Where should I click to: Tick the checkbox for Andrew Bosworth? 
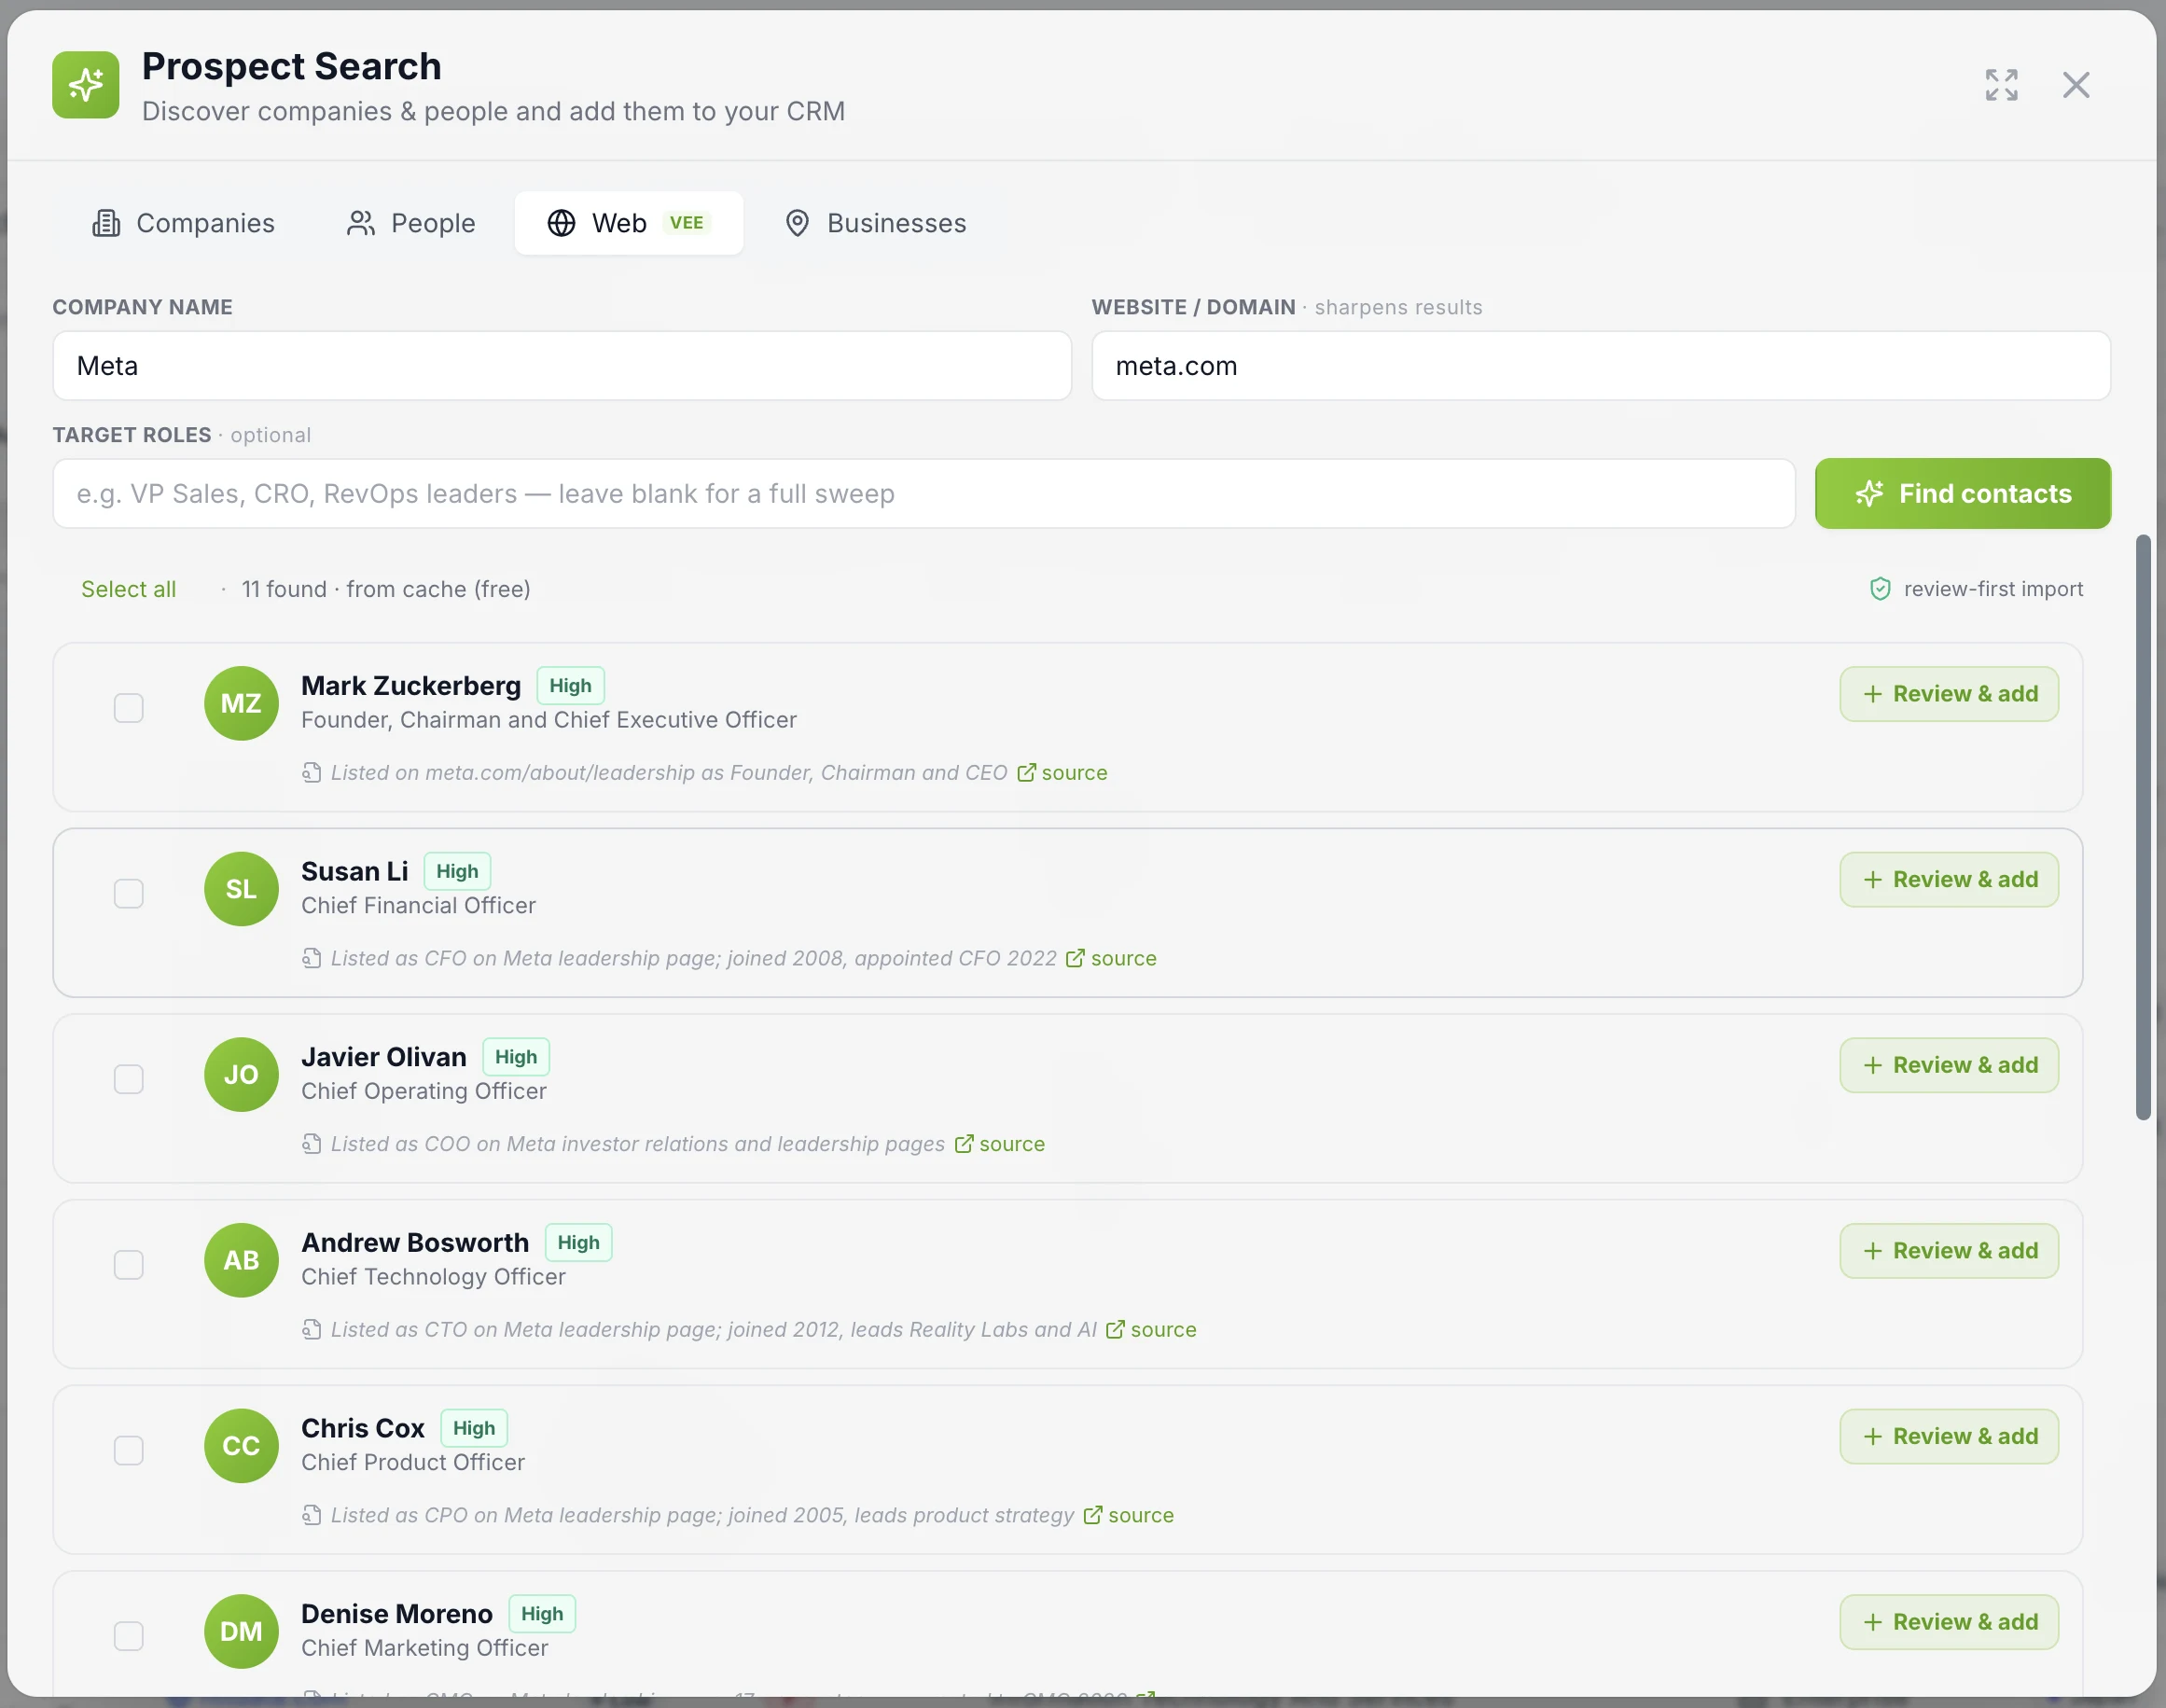click(x=129, y=1265)
